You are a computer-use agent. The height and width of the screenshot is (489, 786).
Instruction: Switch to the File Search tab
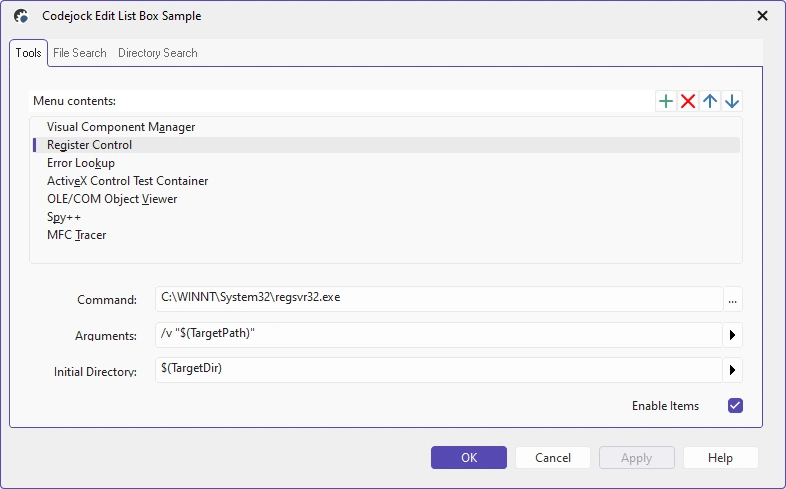(80, 53)
